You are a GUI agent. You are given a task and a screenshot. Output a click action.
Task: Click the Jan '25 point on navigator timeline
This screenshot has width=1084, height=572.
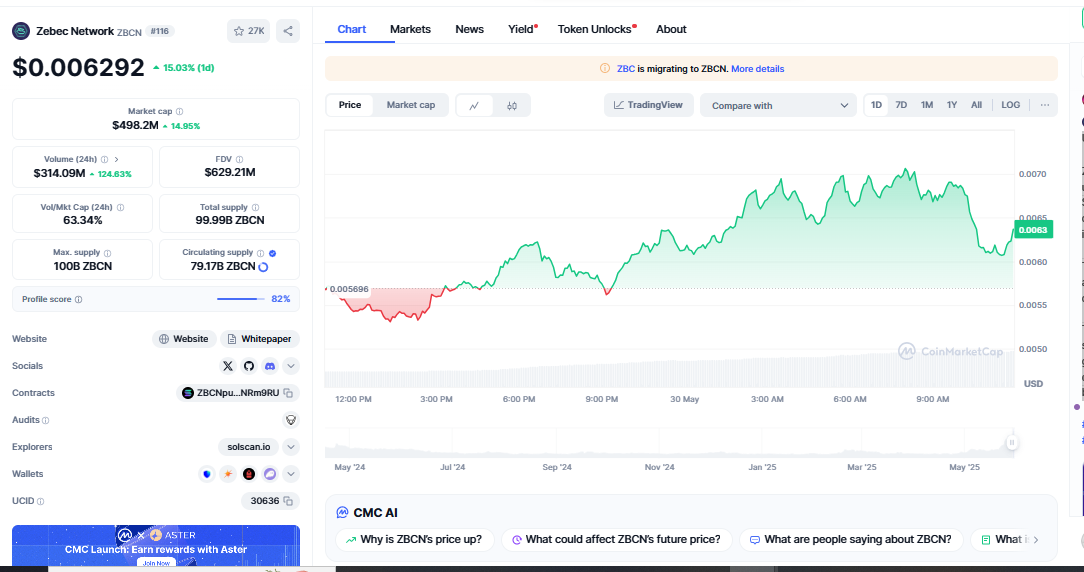762,467
